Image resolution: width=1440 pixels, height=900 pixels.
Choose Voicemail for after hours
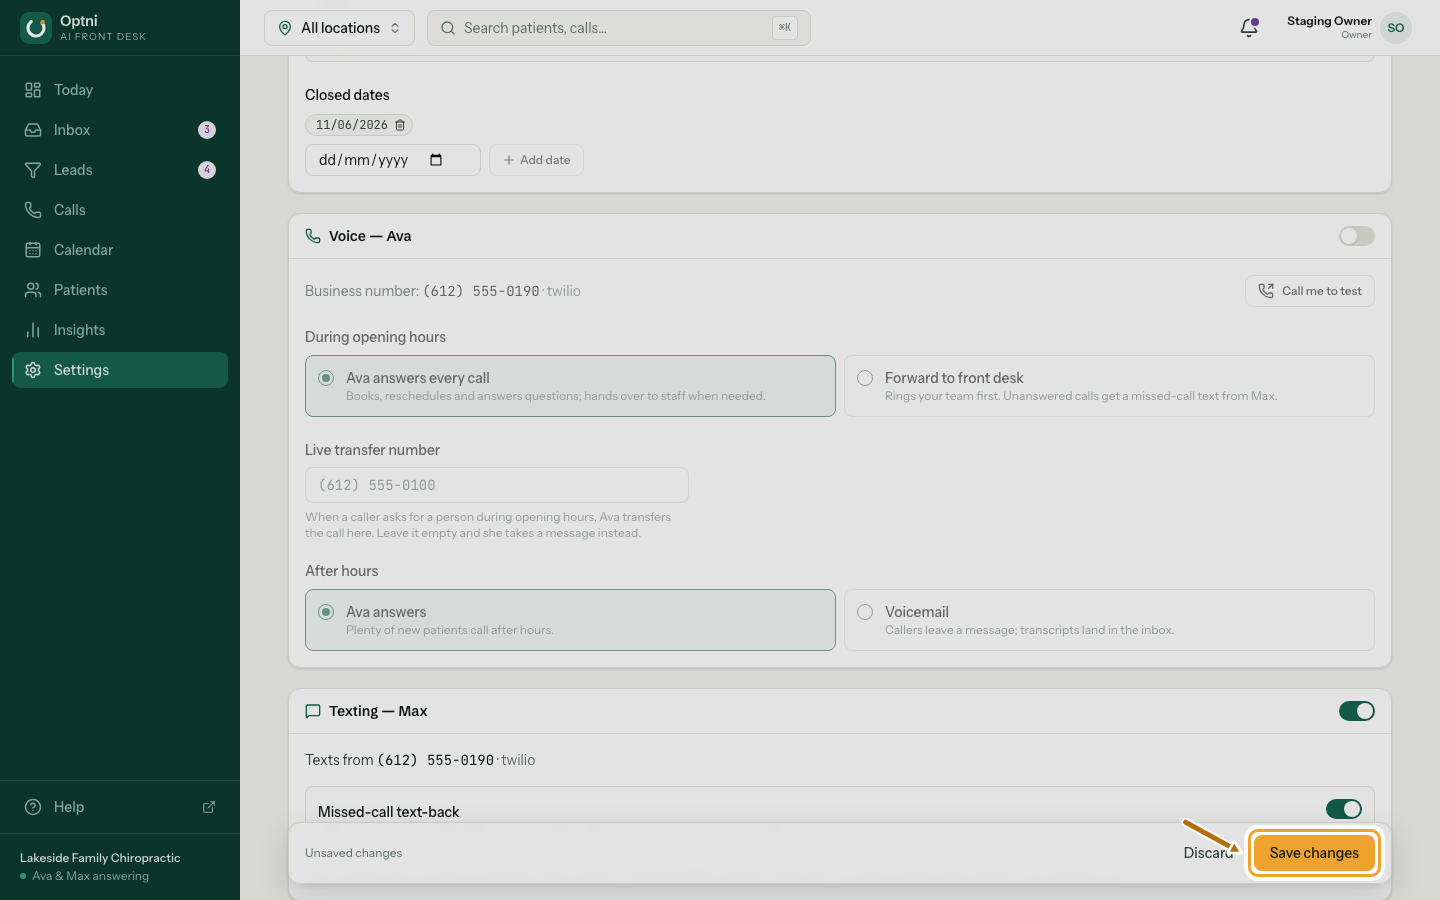tap(1109, 620)
